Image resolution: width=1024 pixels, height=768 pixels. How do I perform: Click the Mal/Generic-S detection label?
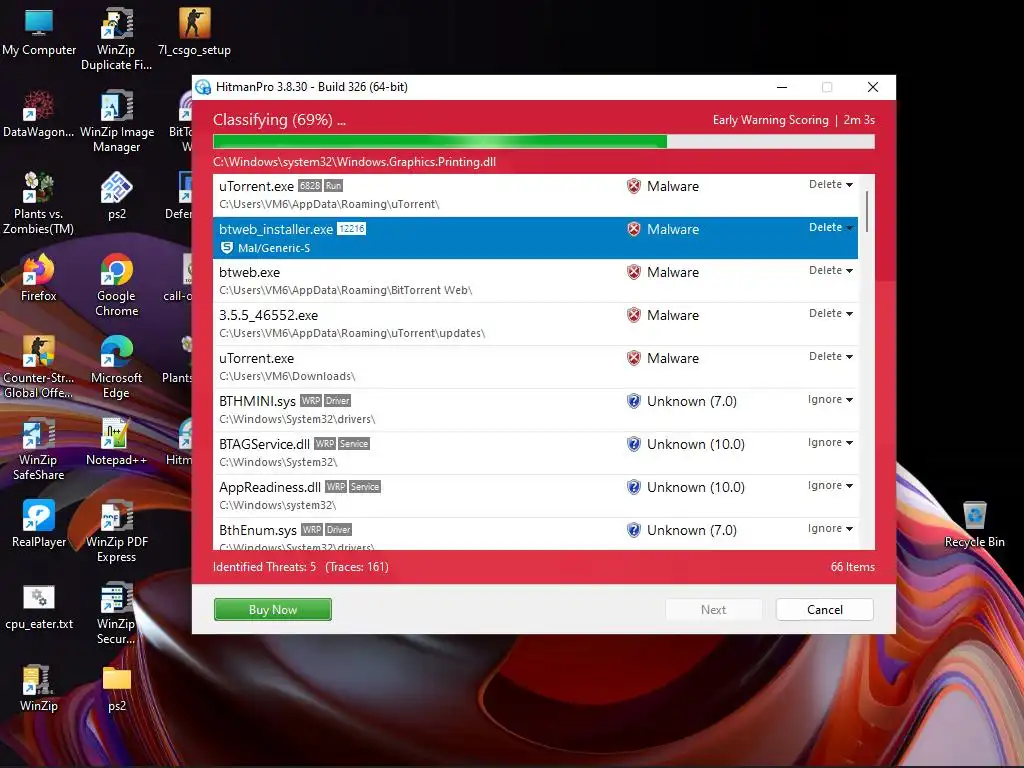tap(274, 248)
